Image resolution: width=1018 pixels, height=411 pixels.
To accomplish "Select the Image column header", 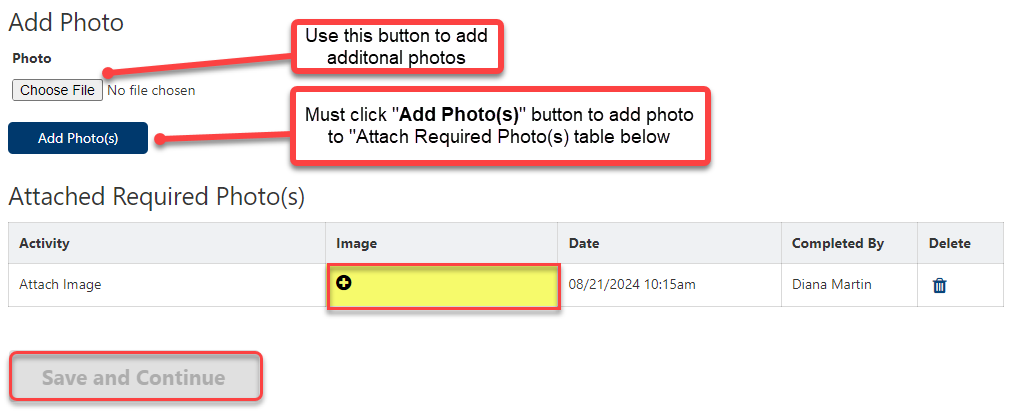I will pyautogui.click(x=356, y=243).
